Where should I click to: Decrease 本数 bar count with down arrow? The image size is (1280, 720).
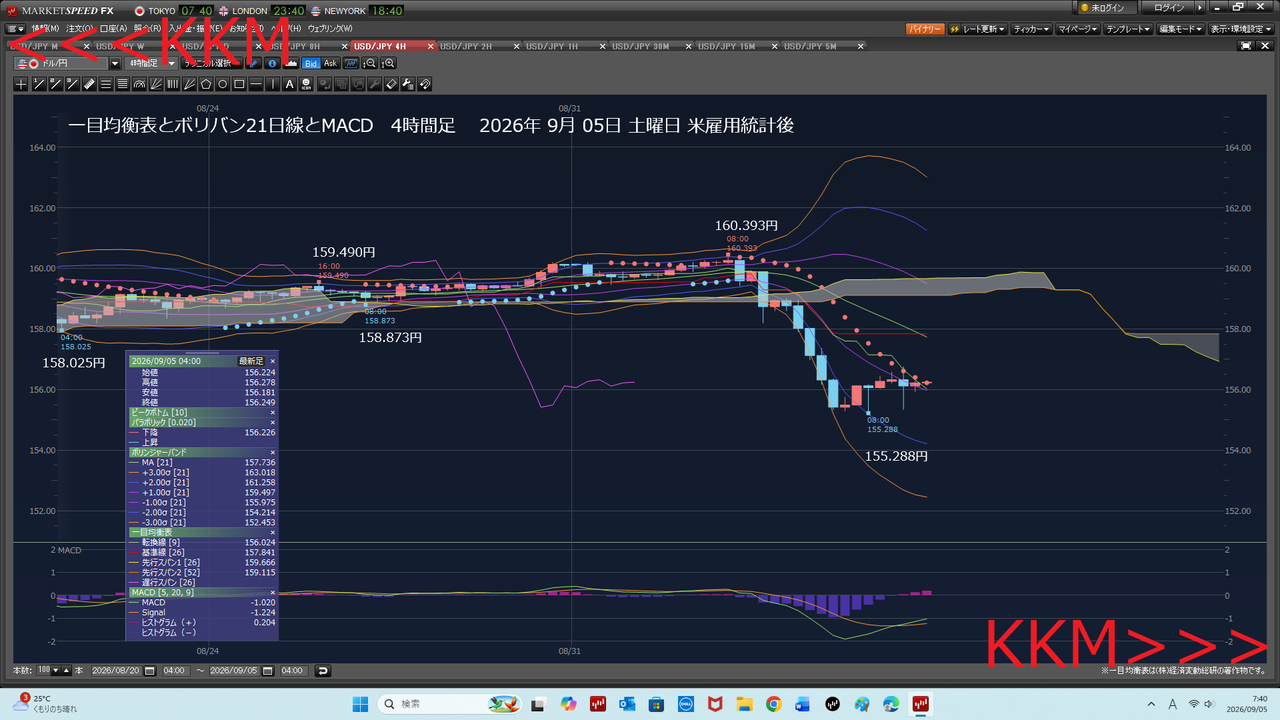(55, 670)
